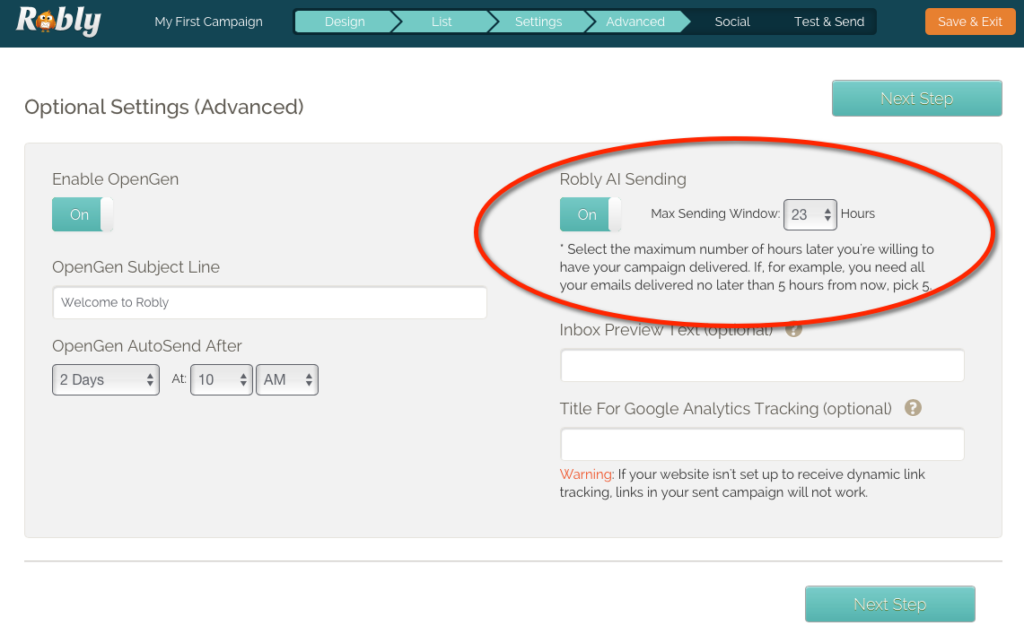Viewport: 1024px width, 643px height.
Task: Go to the List step
Action: [441, 22]
